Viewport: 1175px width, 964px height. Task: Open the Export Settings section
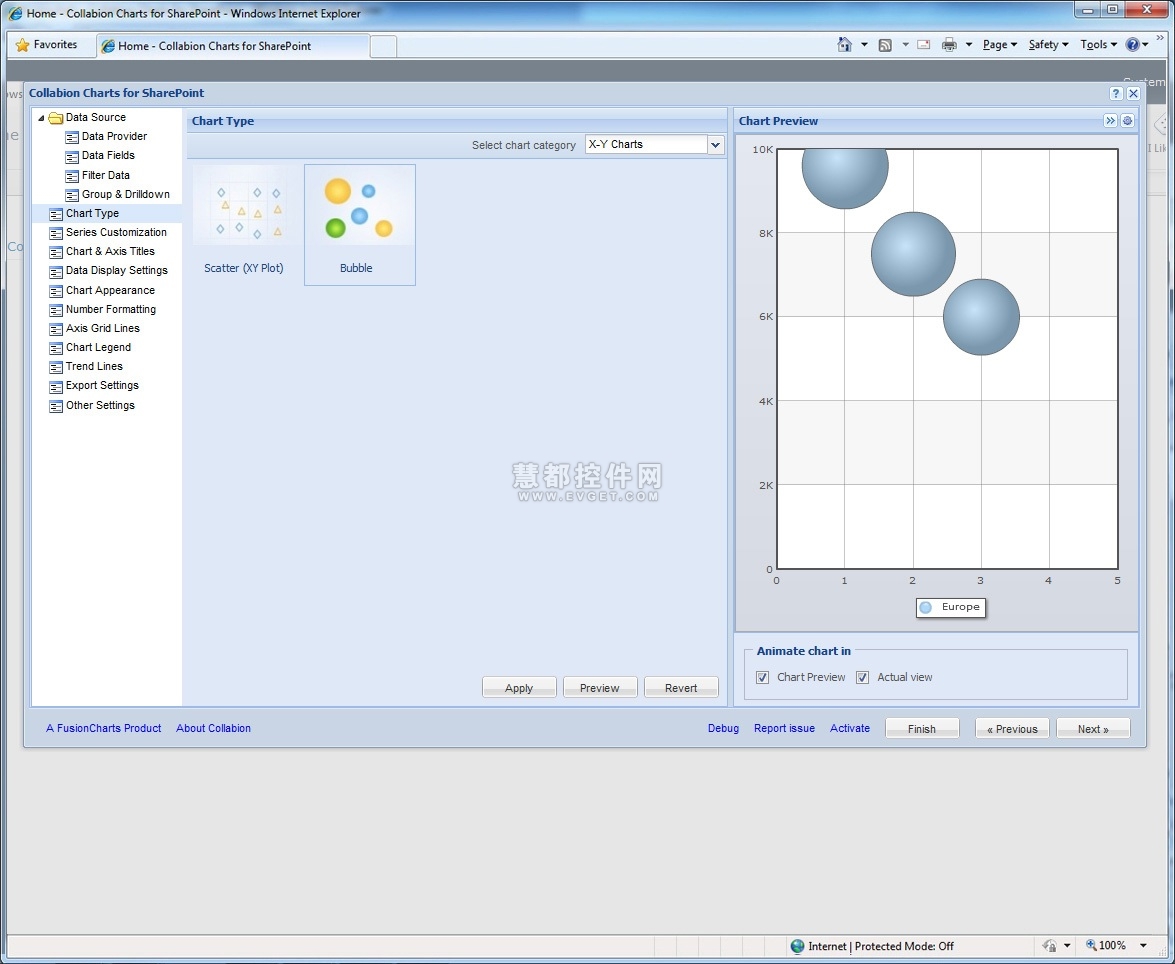tap(102, 385)
